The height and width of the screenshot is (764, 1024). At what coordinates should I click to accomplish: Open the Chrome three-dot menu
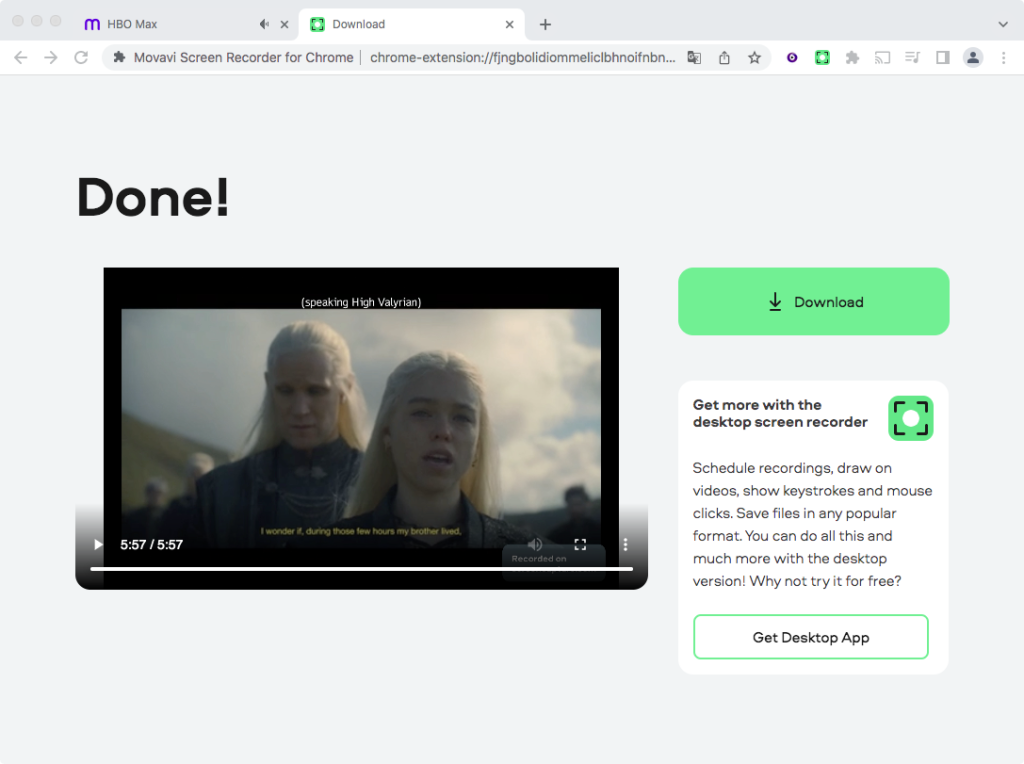tap(1003, 57)
